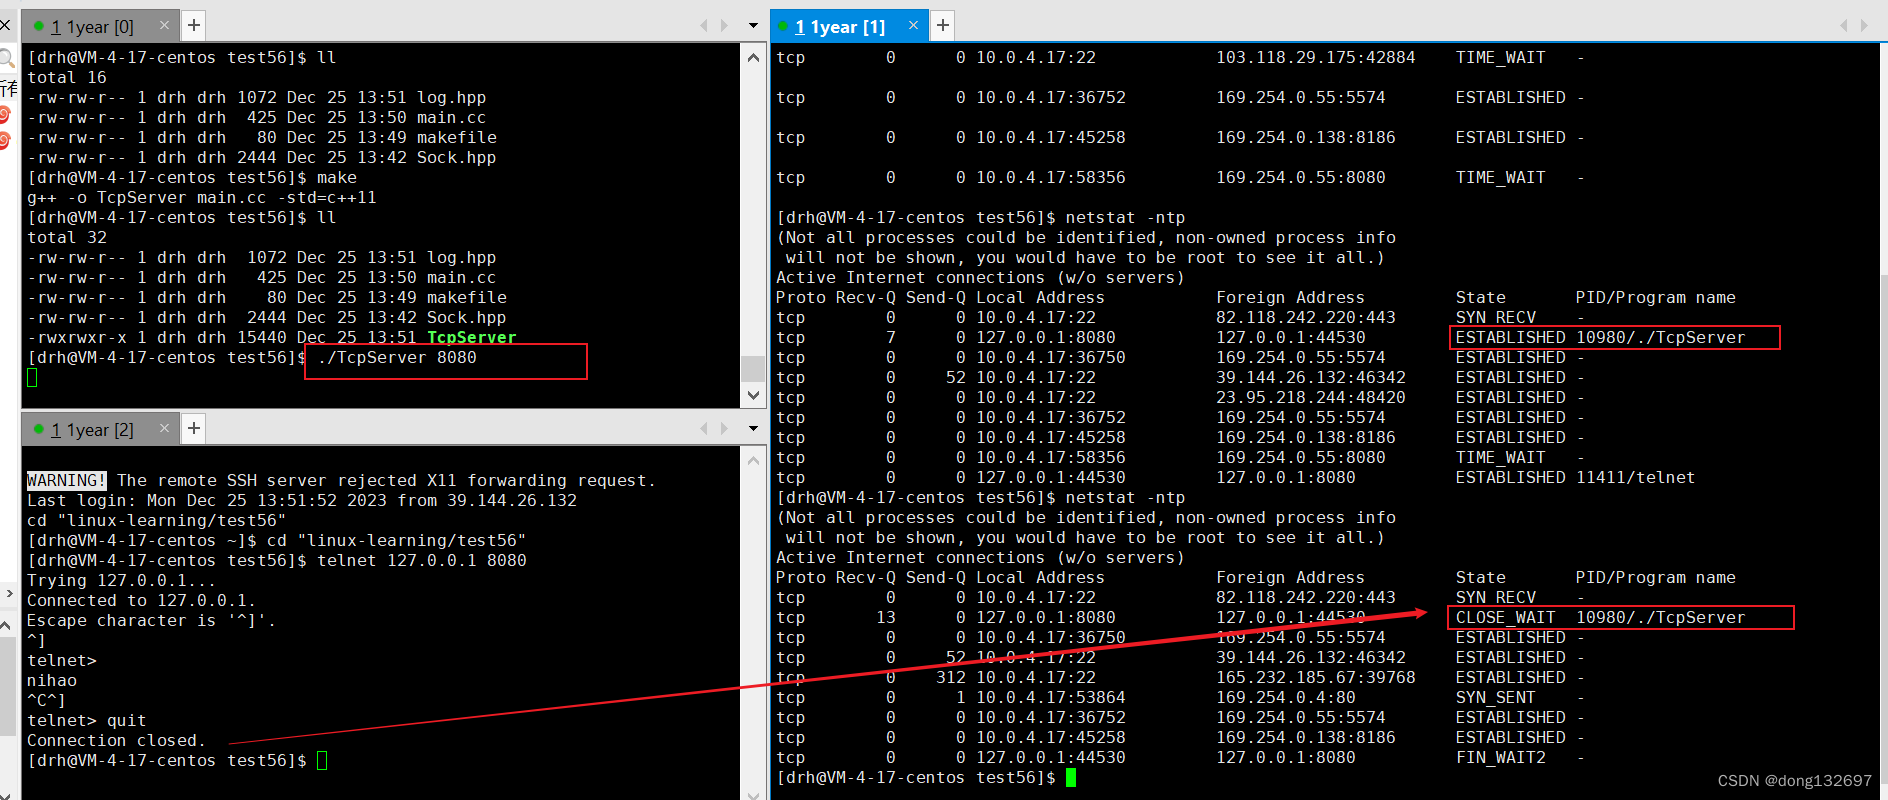Open tab list dropdown in 1year [2] pane
Viewport: 1888px width, 800px height.
(x=753, y=428)
